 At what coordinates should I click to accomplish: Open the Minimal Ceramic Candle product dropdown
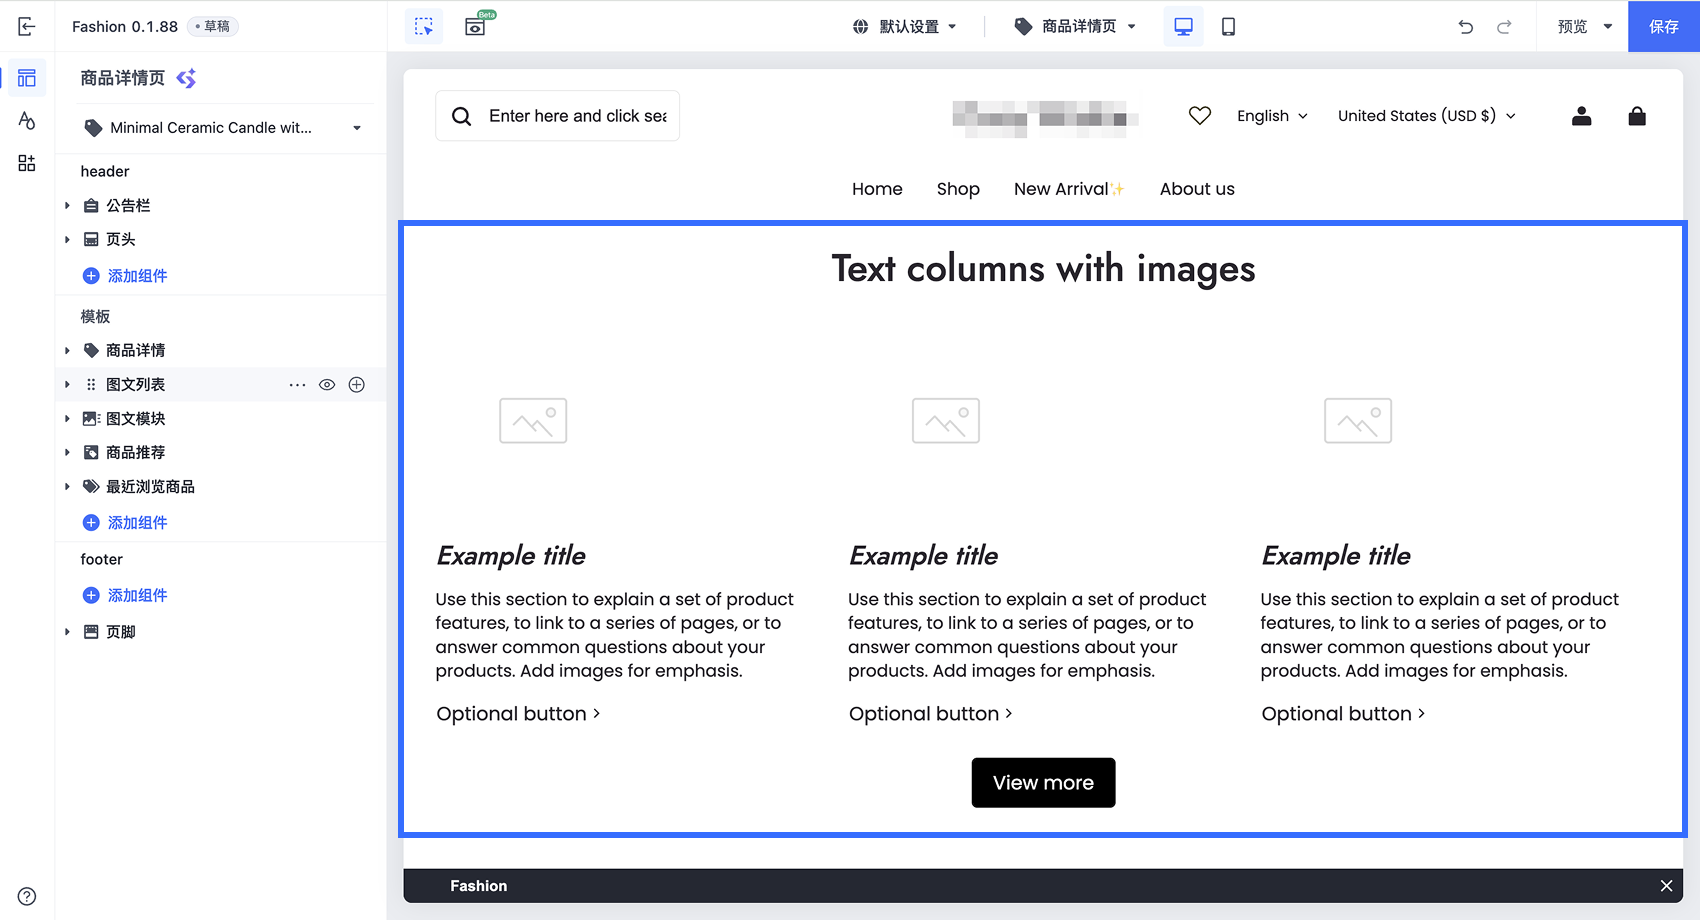tap(223, 128)
